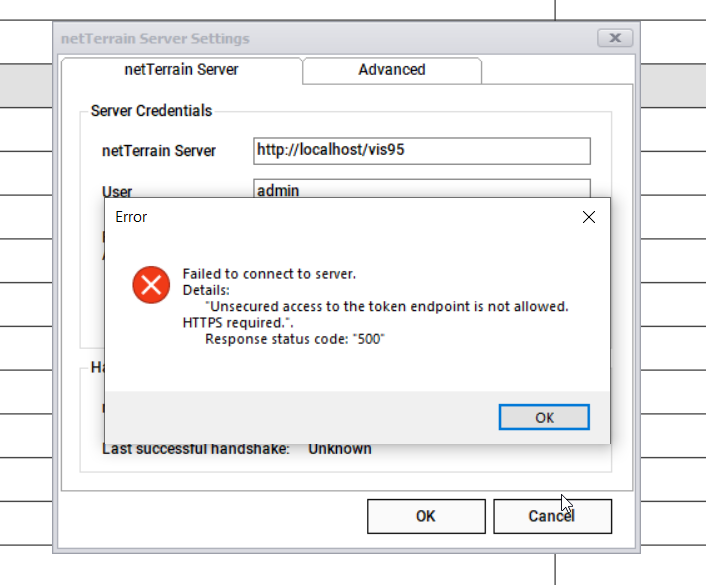The width and height of the screenshot is (706, 585).
Task: Click the red error X icon
Action: 151,285
